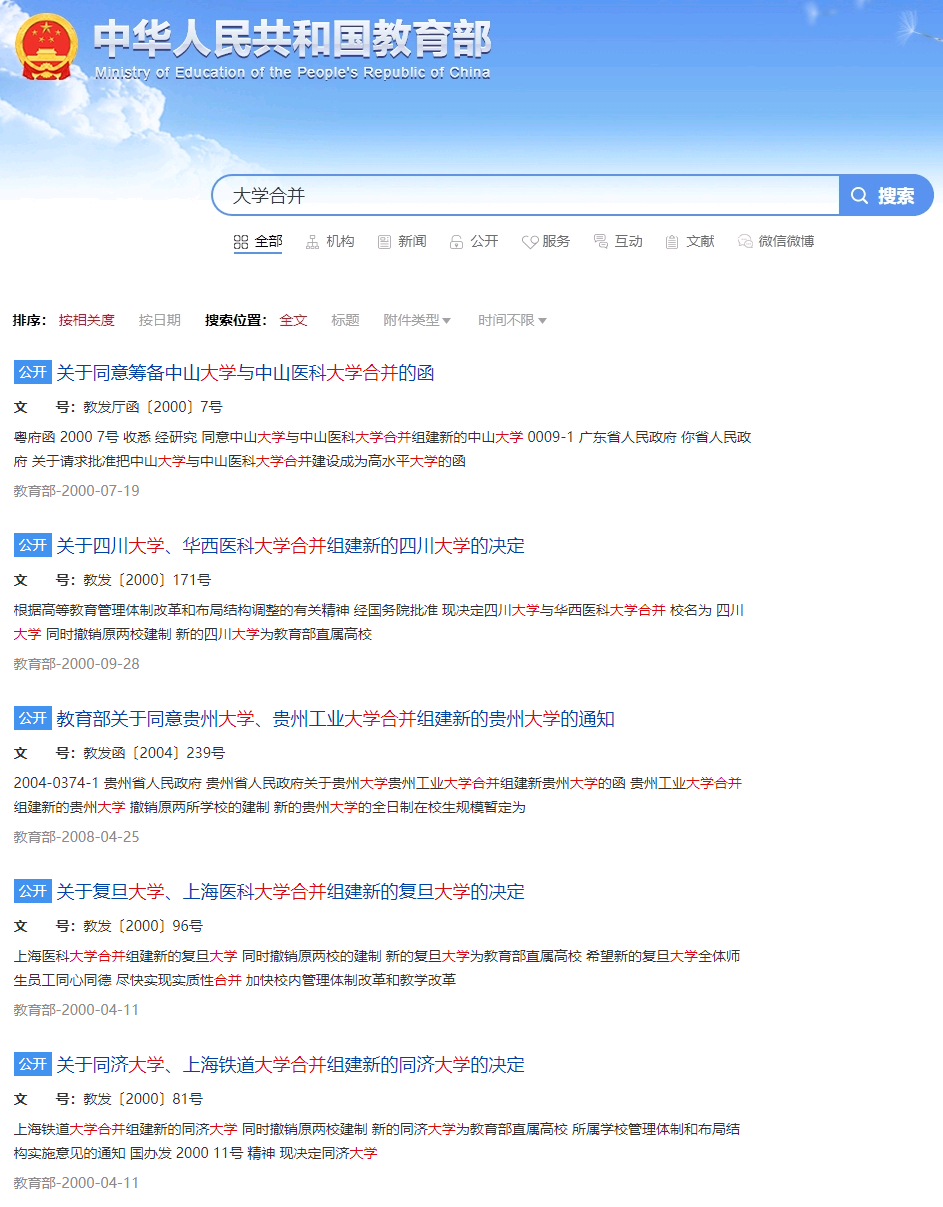Switch sorting to 按日期 (by date)
The width and height of the screenshot is (943, 1207).
tap(159, 320)
